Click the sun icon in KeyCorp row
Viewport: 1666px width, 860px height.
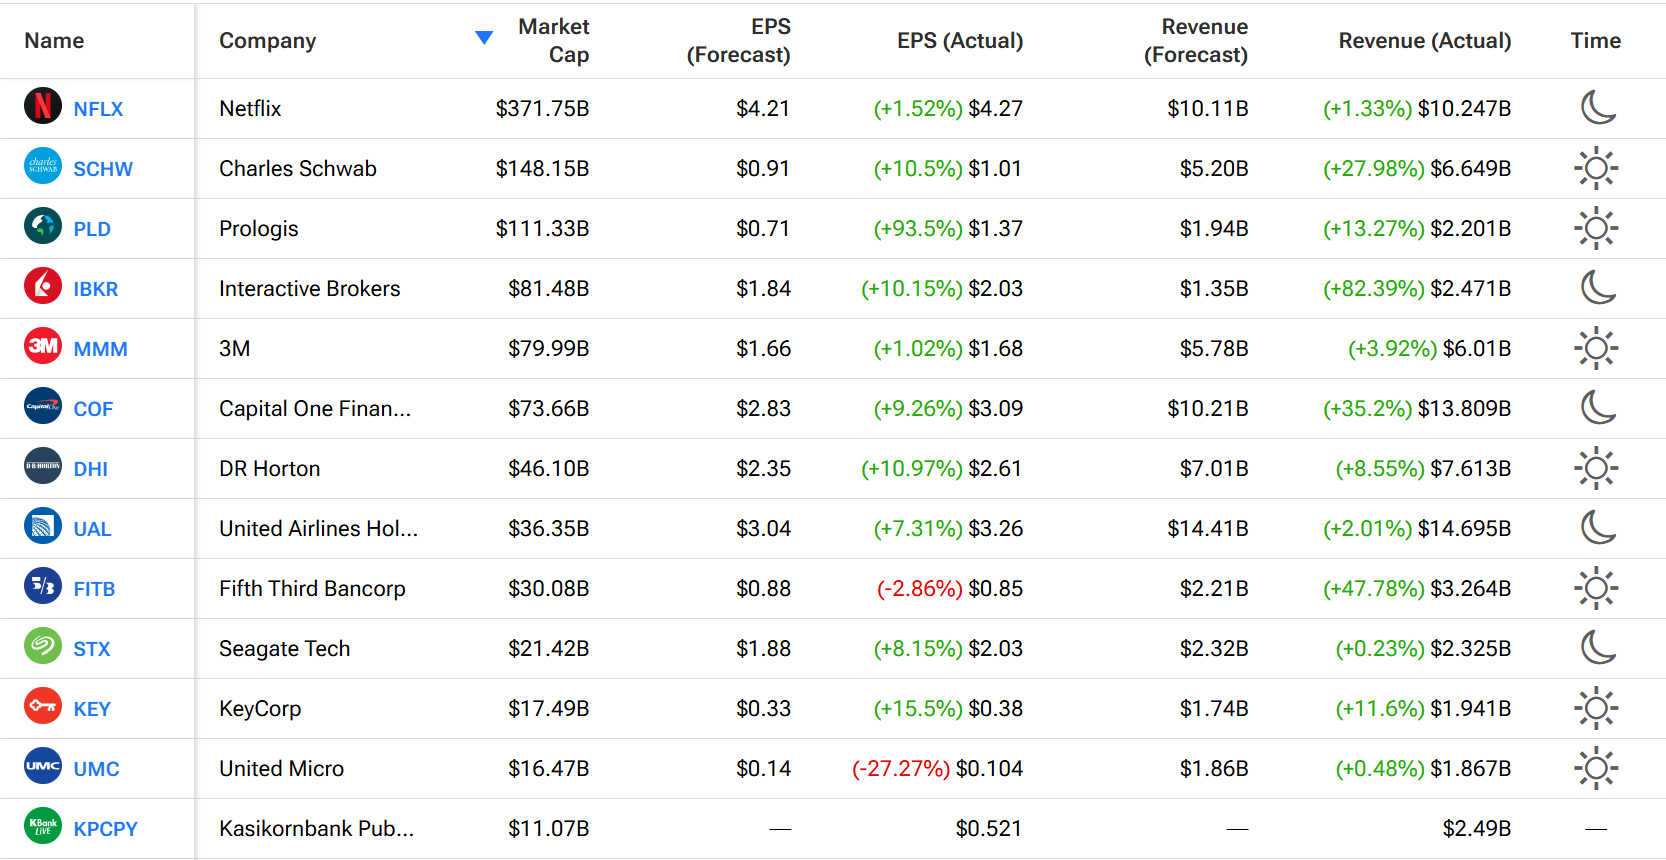point(1596,708)
